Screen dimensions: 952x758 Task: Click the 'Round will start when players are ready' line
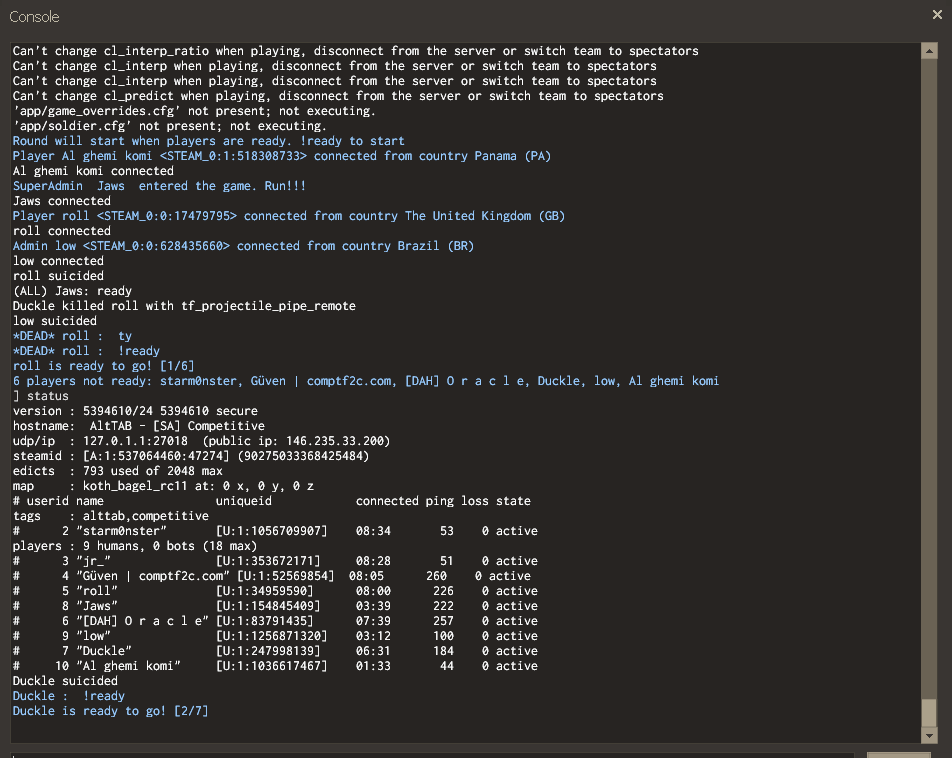point(208,141)
